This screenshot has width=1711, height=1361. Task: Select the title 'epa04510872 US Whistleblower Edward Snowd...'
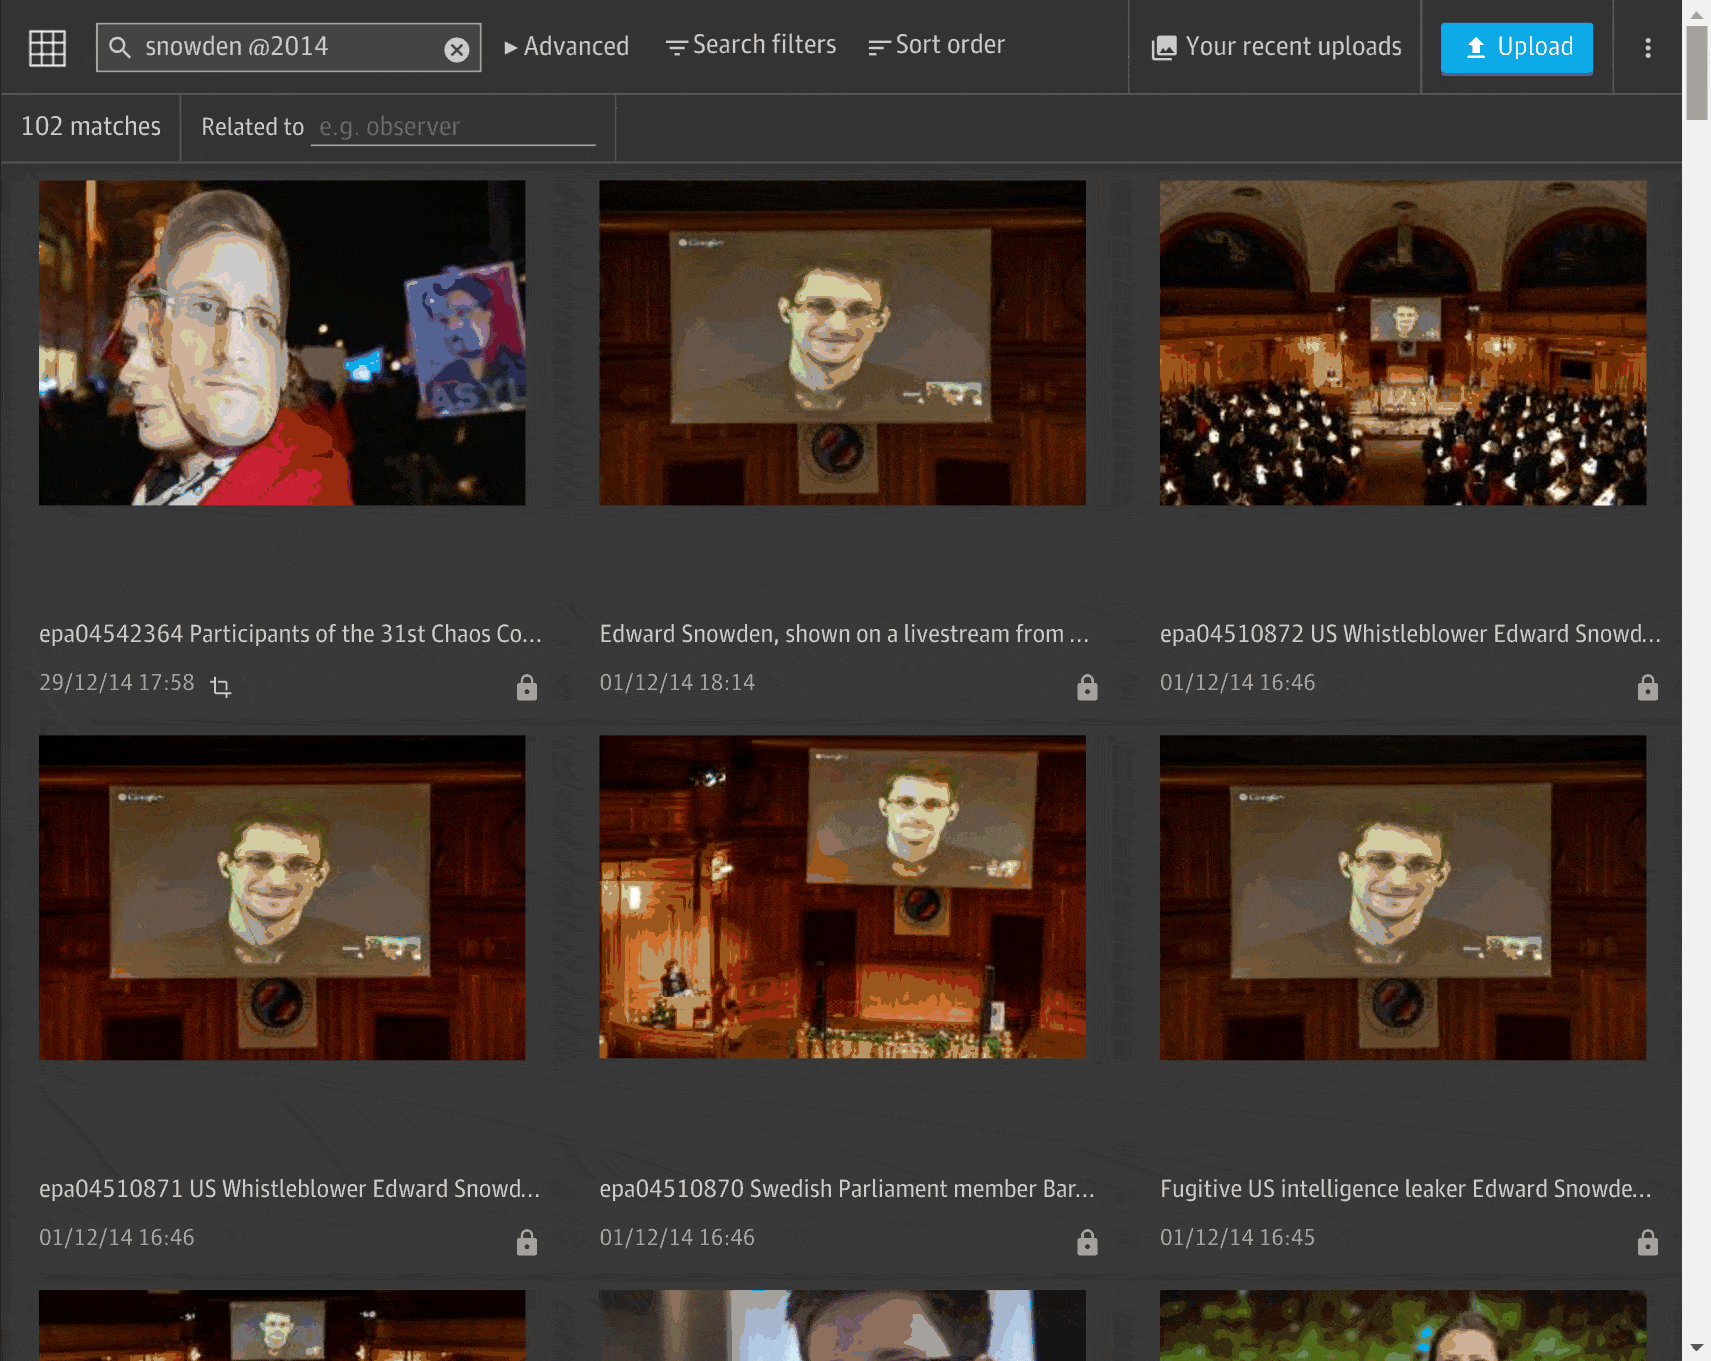[x=1410, y=634]
